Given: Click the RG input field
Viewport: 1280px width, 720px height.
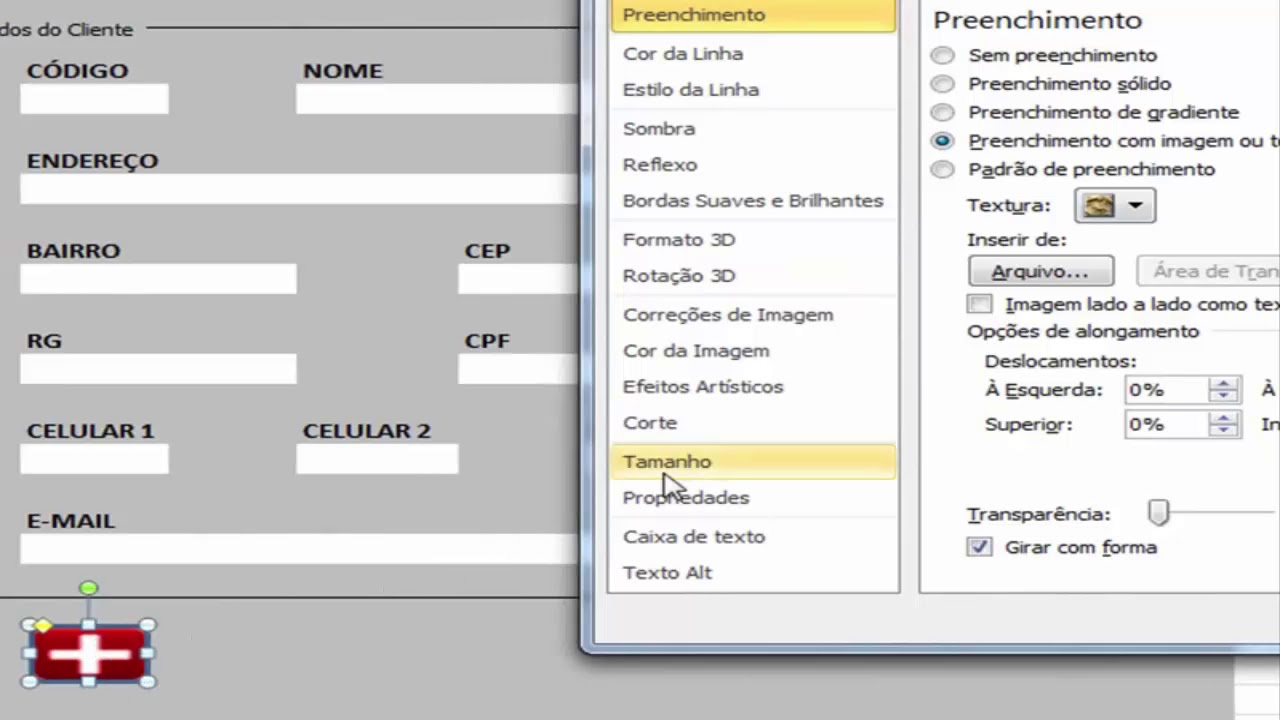Looking at the screenshot, I should 158,369.
